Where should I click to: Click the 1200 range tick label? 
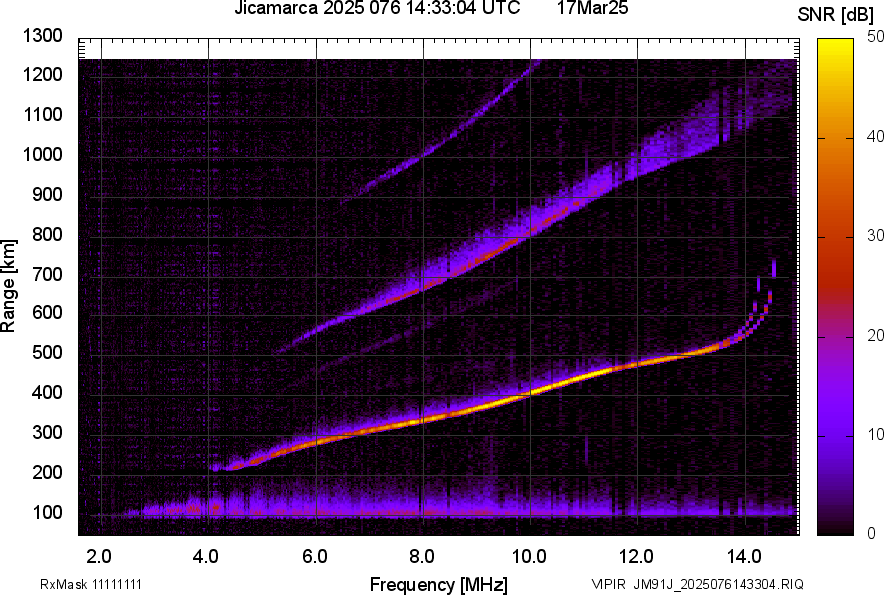click(43, 74)
